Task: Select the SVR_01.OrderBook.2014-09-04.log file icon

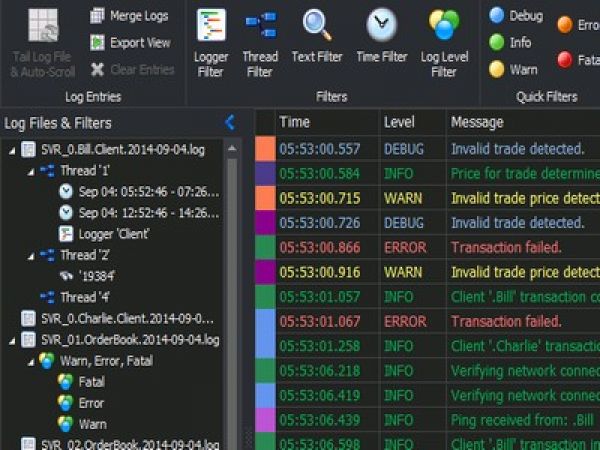Action: 28,339
